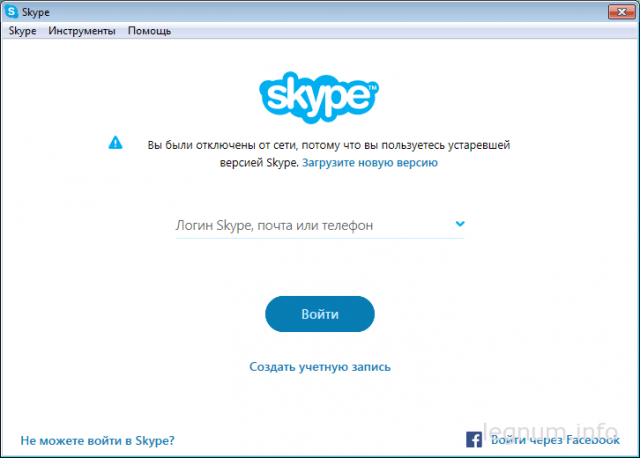Click the Войти sign-in button
This screenshot has height=458, width=640.
coord(320,314)
